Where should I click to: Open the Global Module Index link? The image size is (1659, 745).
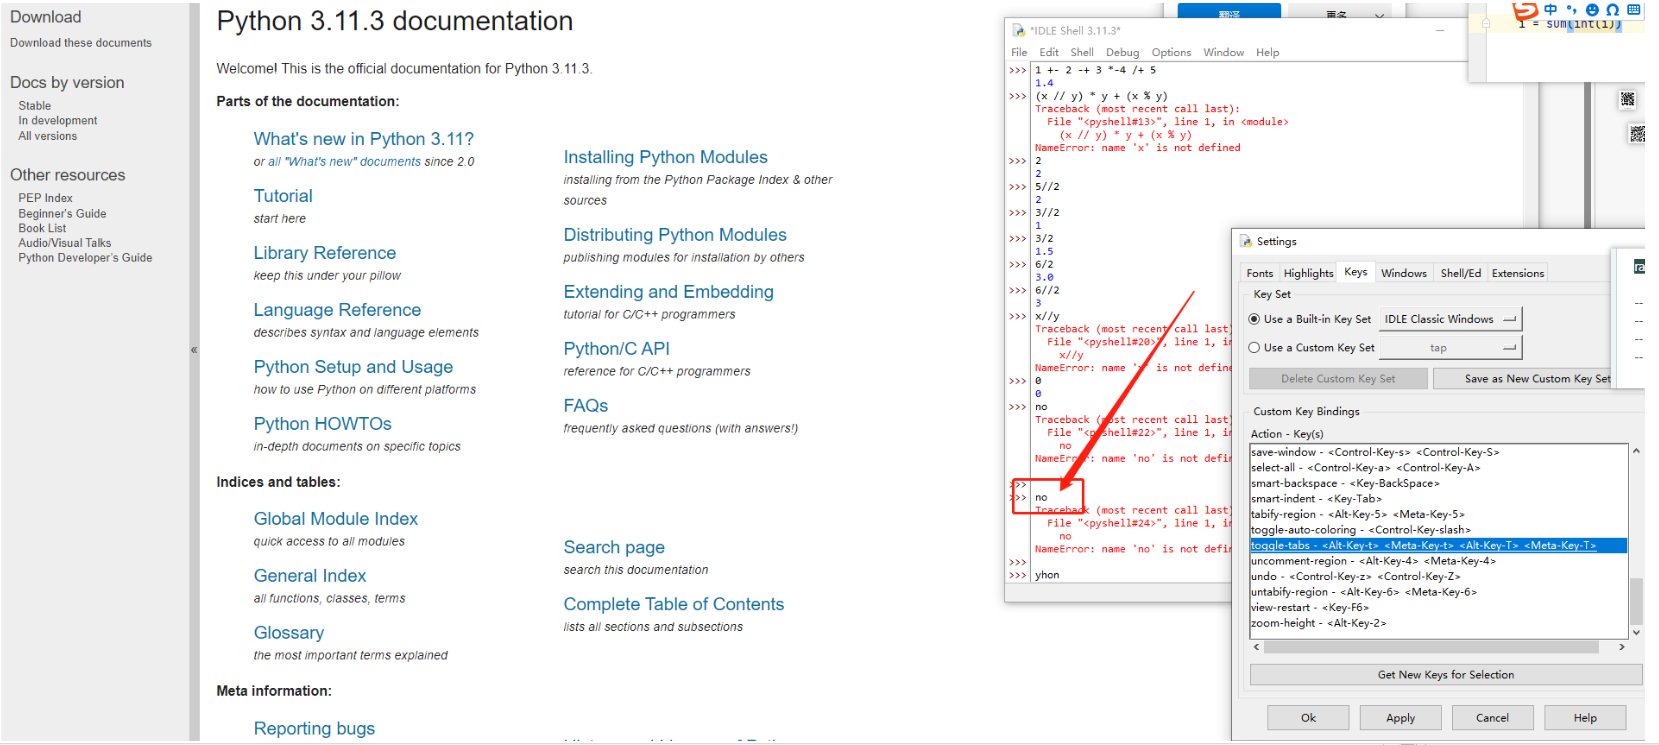point(336,519)
